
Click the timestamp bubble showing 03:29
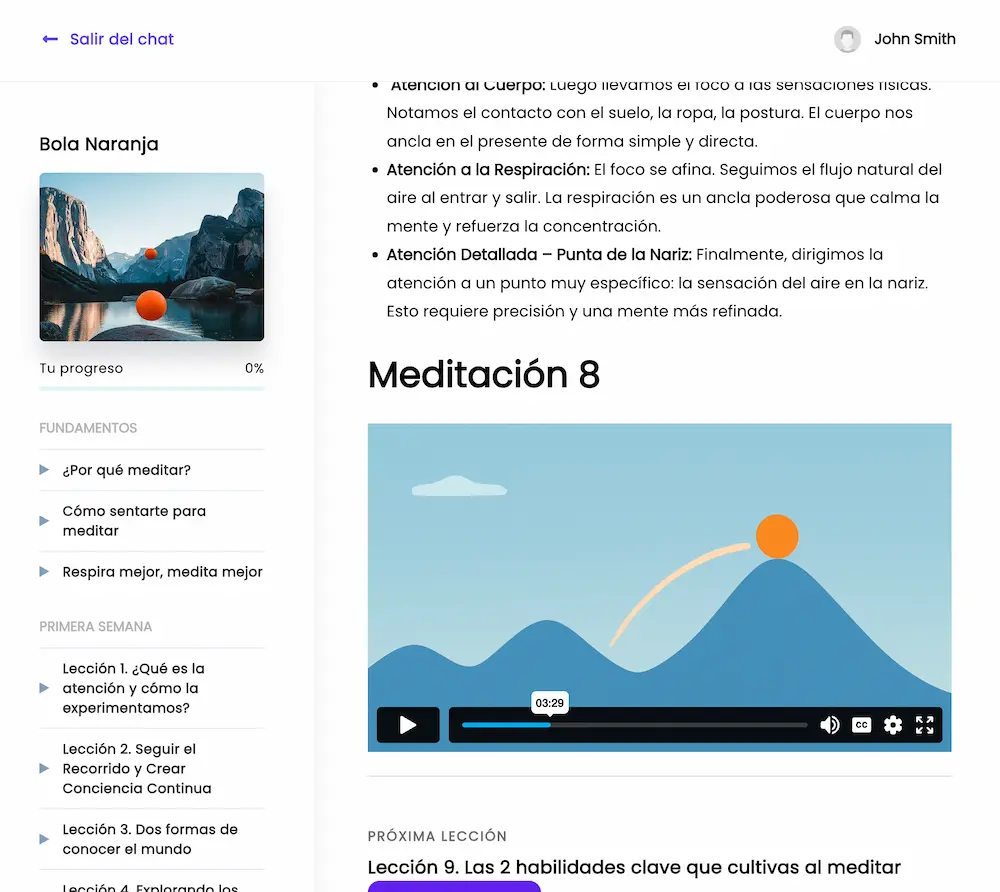[548, 703]
